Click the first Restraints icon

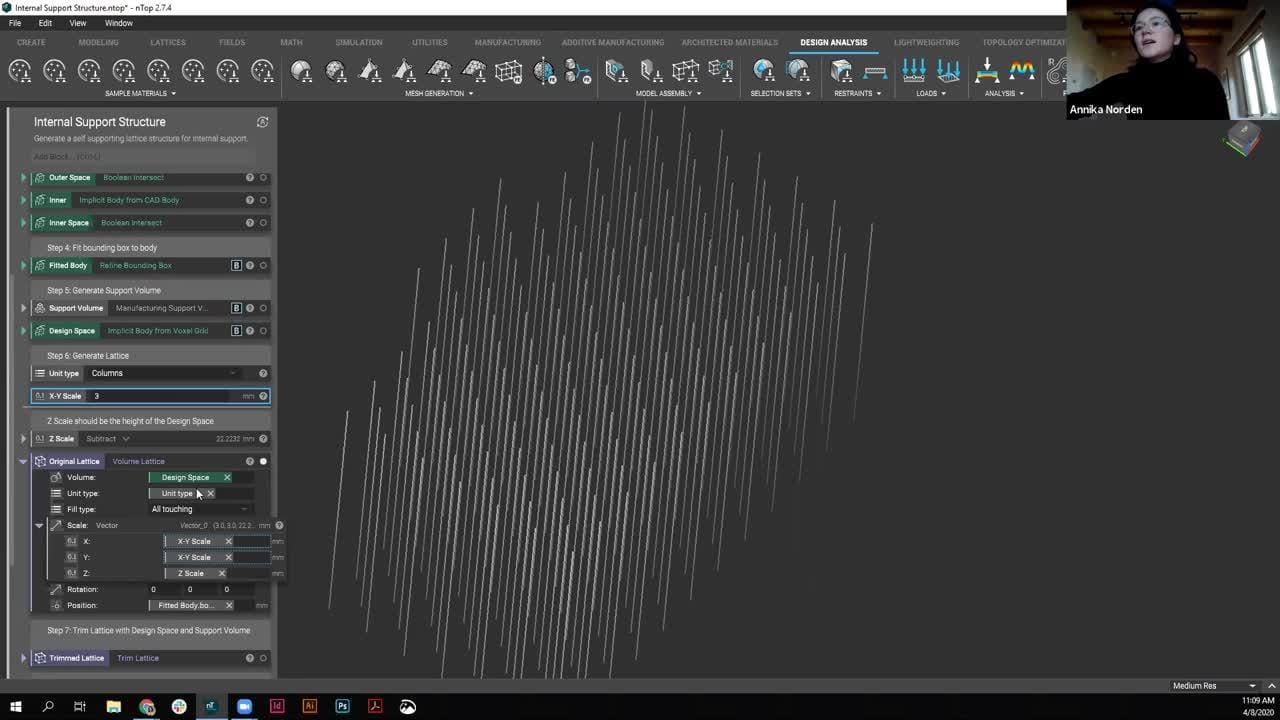[841, 71]
